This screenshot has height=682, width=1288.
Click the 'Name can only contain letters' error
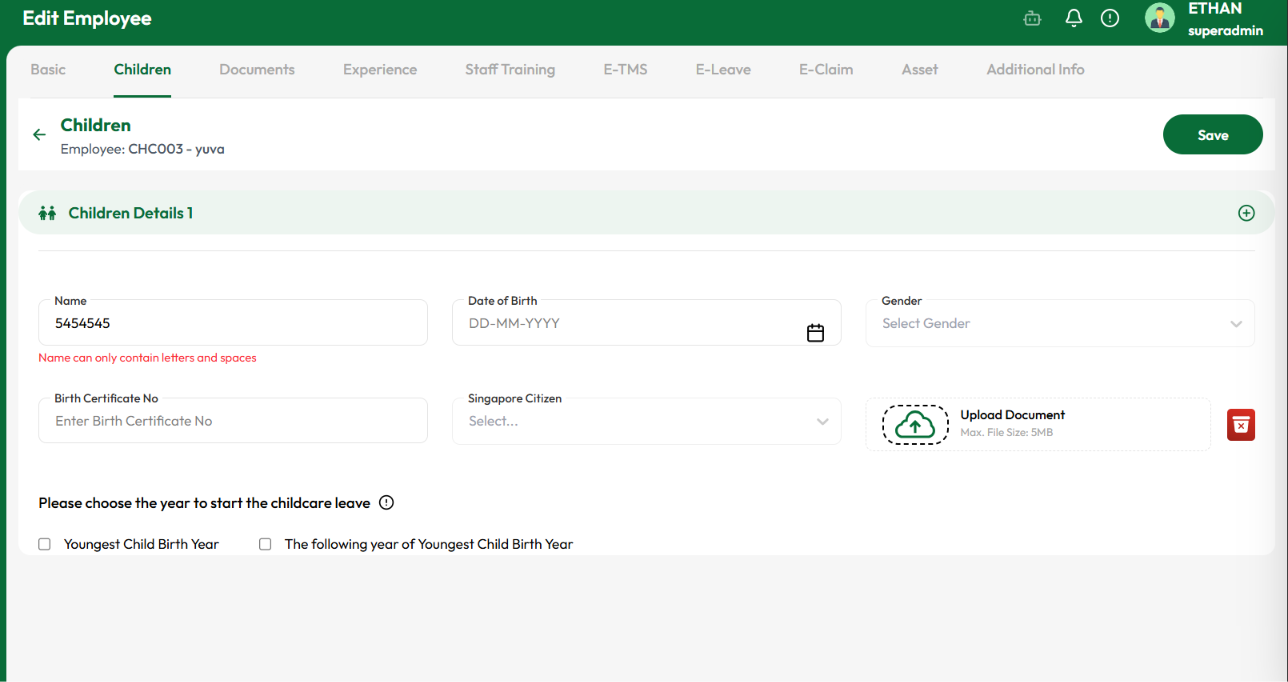[147, 358]
